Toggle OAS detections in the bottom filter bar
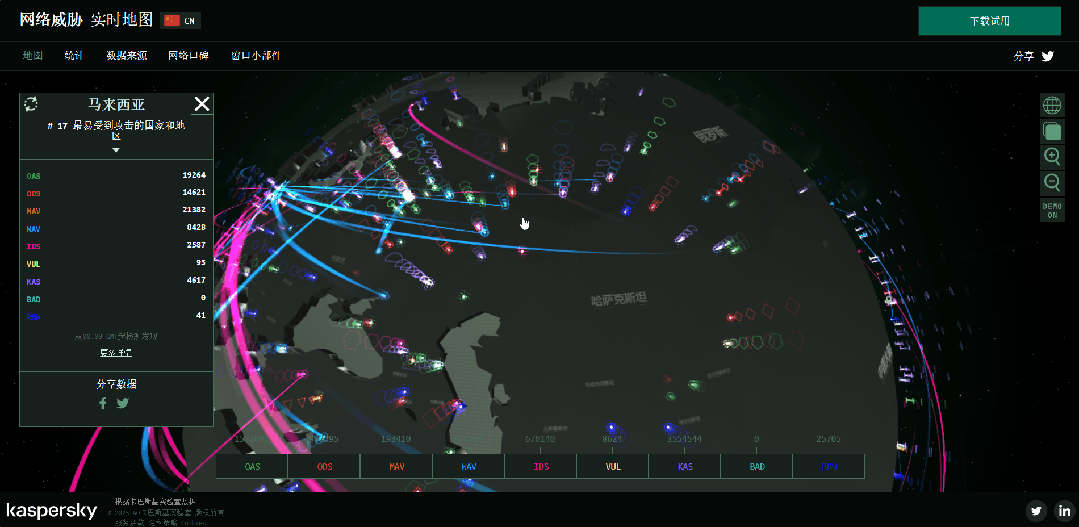The image size is (1079, 527). (252, 466)
